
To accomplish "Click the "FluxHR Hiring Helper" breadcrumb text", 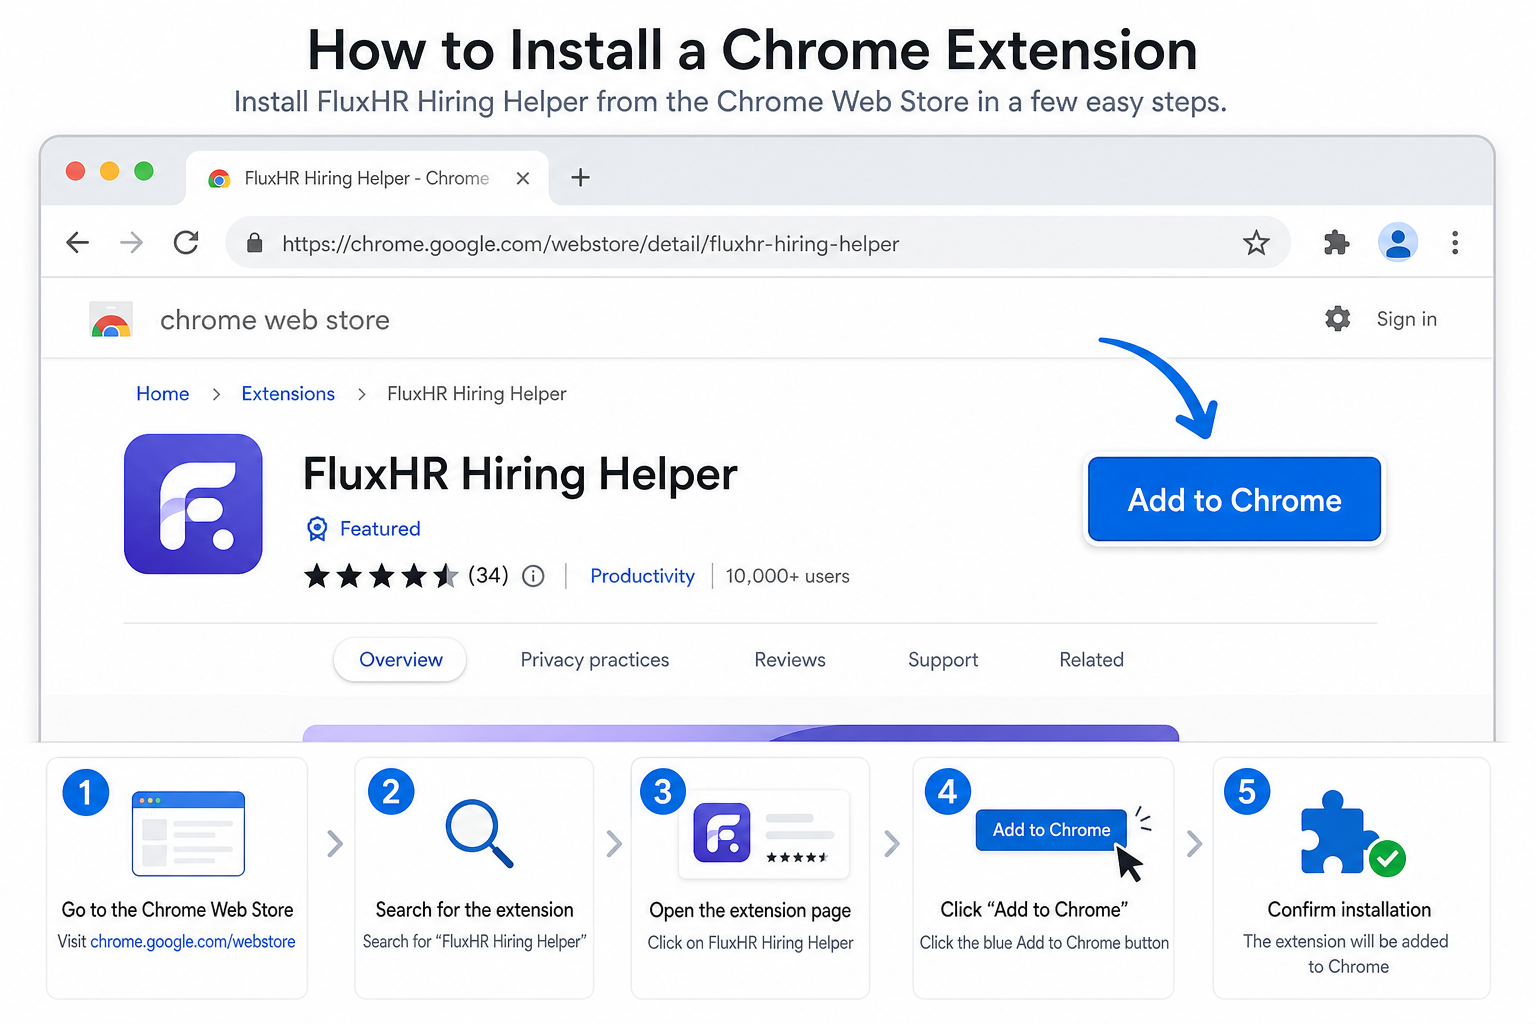I will coord(477,394).
